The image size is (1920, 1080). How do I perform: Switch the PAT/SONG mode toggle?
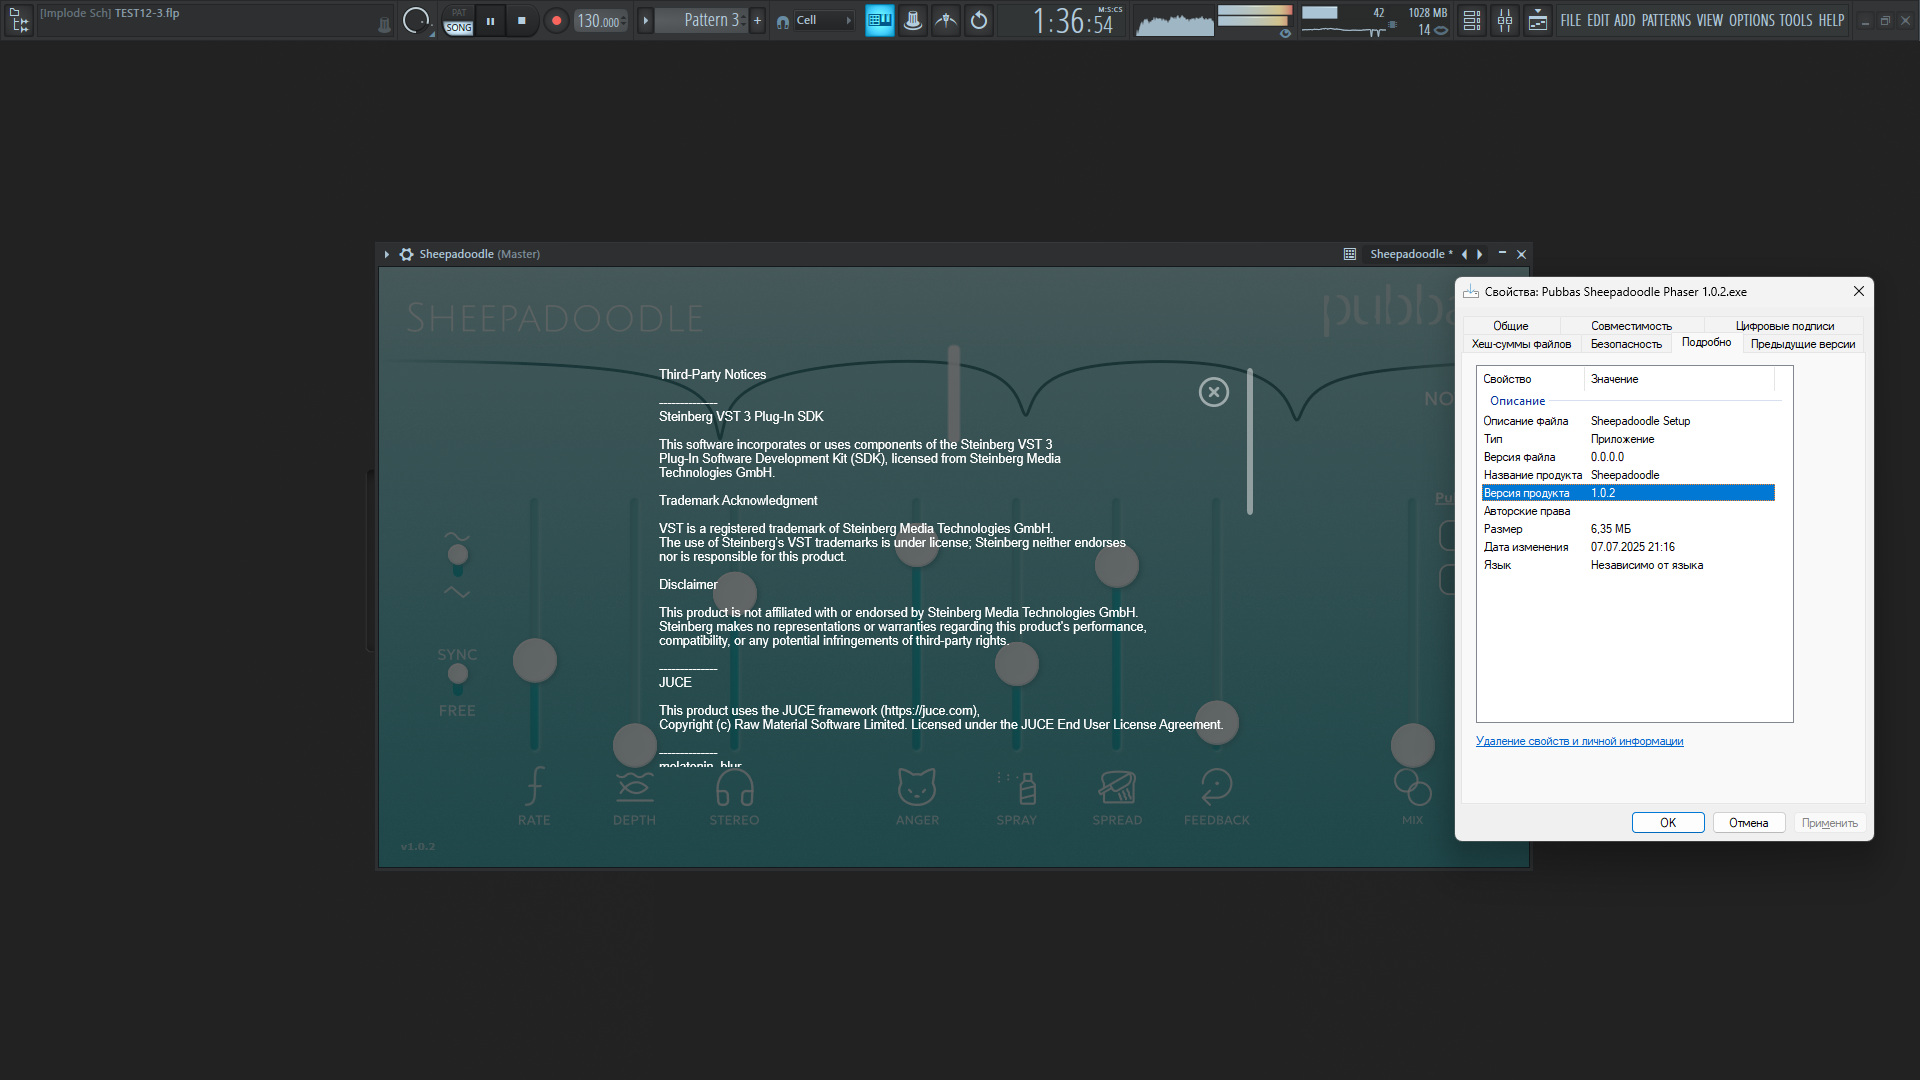pyautogui.click(x=458, y=20)
